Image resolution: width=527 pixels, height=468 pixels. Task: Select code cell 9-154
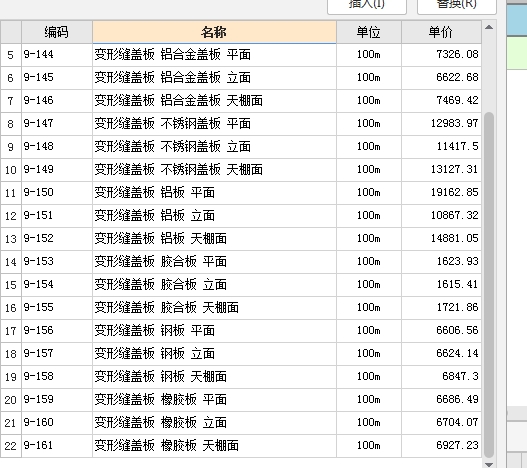[57, 285]
